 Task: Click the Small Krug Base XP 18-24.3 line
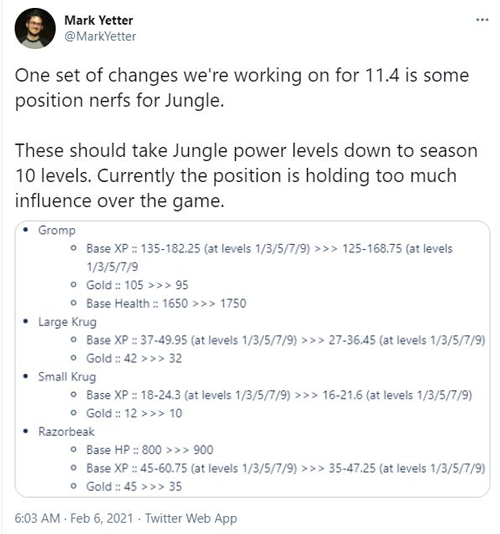click(279, 395)
